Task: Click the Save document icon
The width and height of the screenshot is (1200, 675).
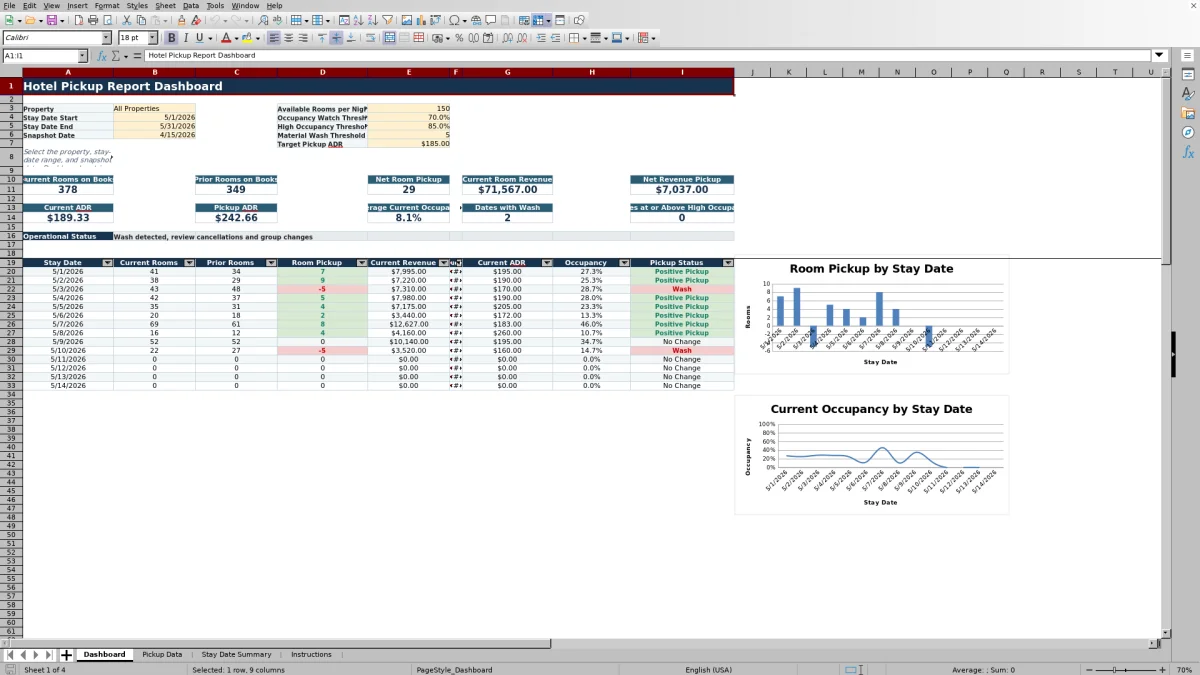Action: (x=51, y=20)
